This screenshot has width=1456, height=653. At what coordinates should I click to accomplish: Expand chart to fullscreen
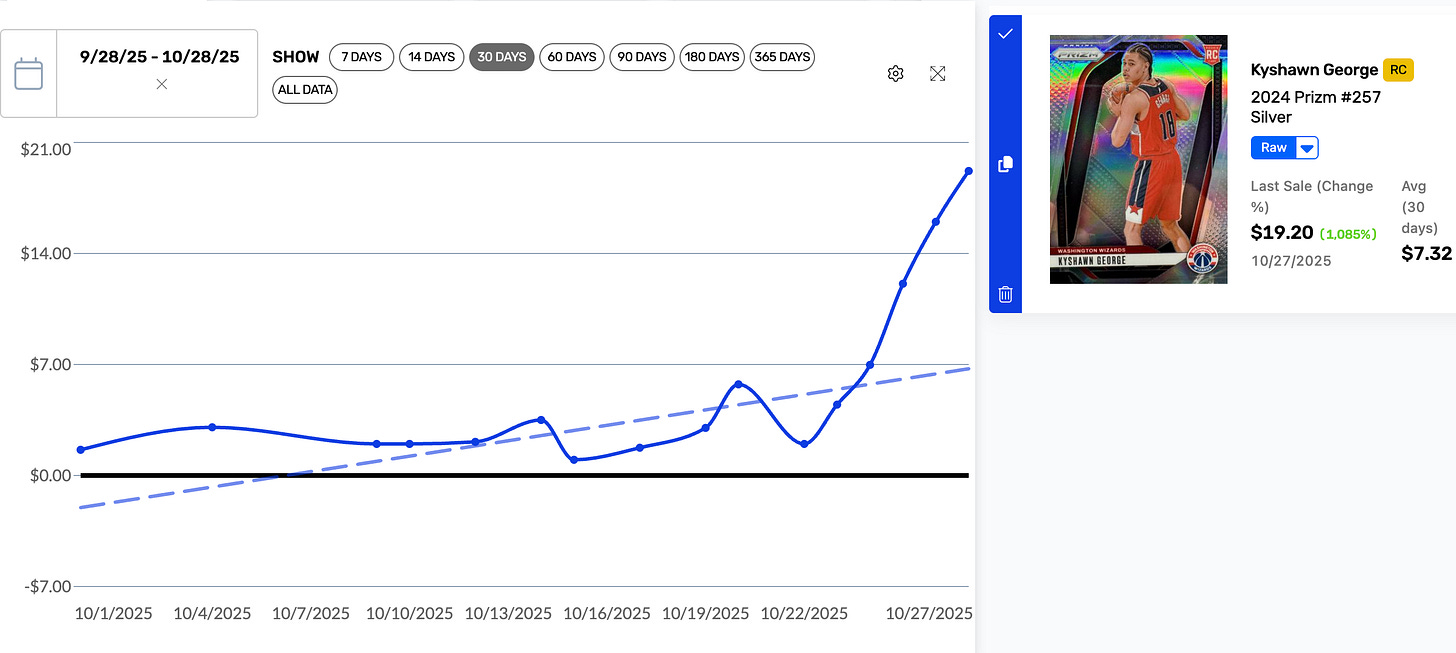tap(937, 73)
